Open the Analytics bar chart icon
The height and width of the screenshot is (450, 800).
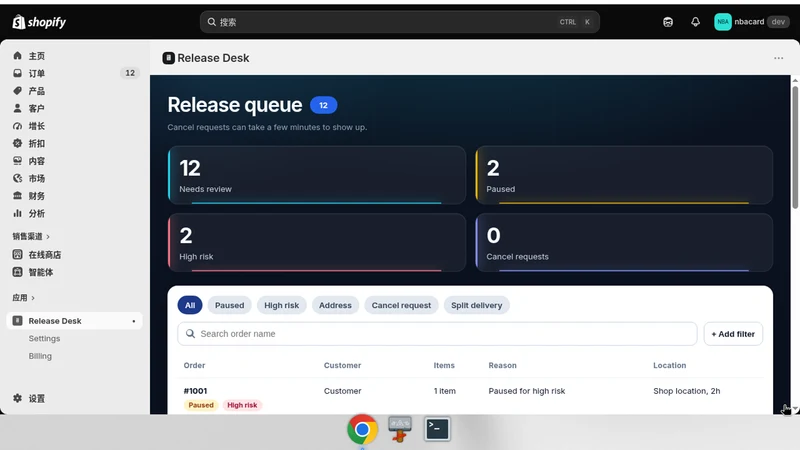coord(17,213)
